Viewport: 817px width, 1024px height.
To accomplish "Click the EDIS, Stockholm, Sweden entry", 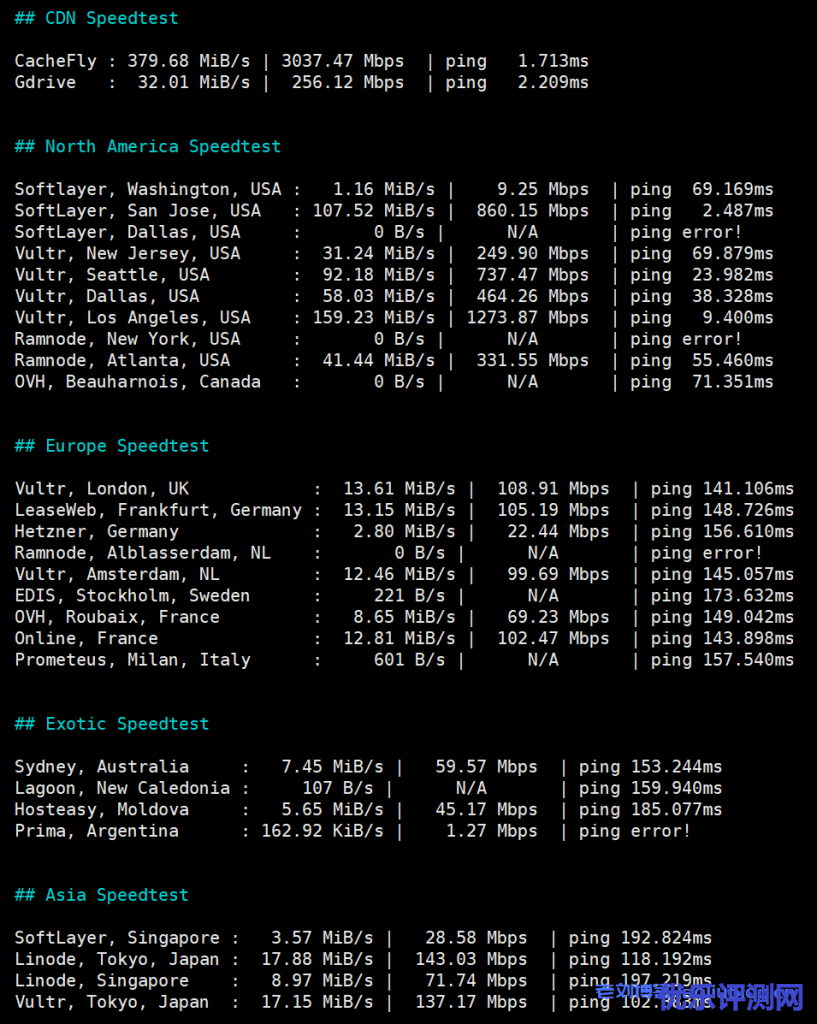I will (x=132, y=595).
